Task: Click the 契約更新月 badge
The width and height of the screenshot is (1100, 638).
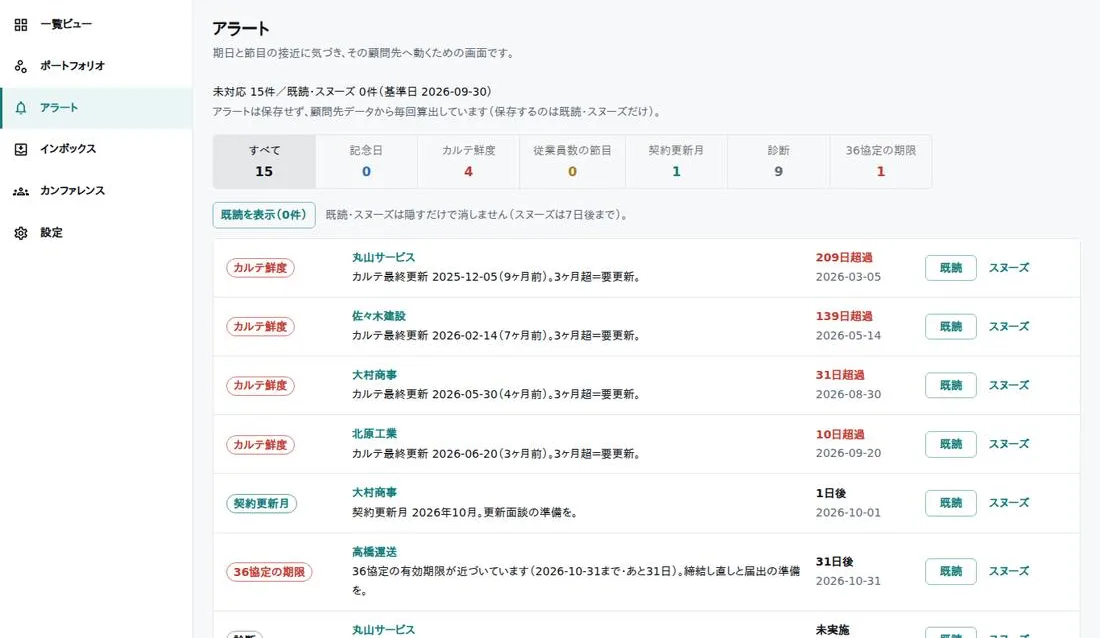Action: click(261, 504)
